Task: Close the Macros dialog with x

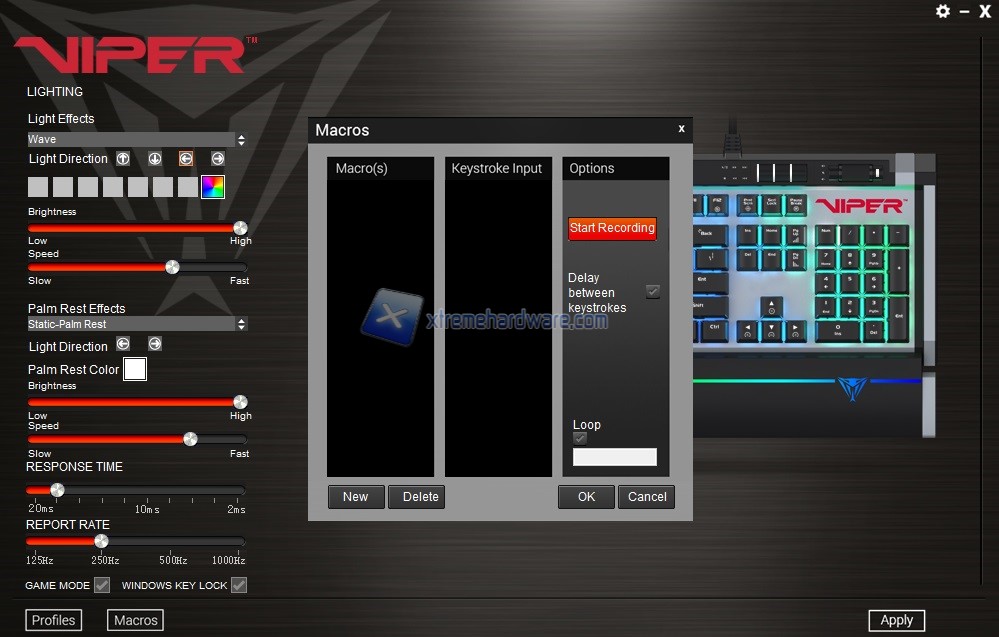Action: coord(681,129)
